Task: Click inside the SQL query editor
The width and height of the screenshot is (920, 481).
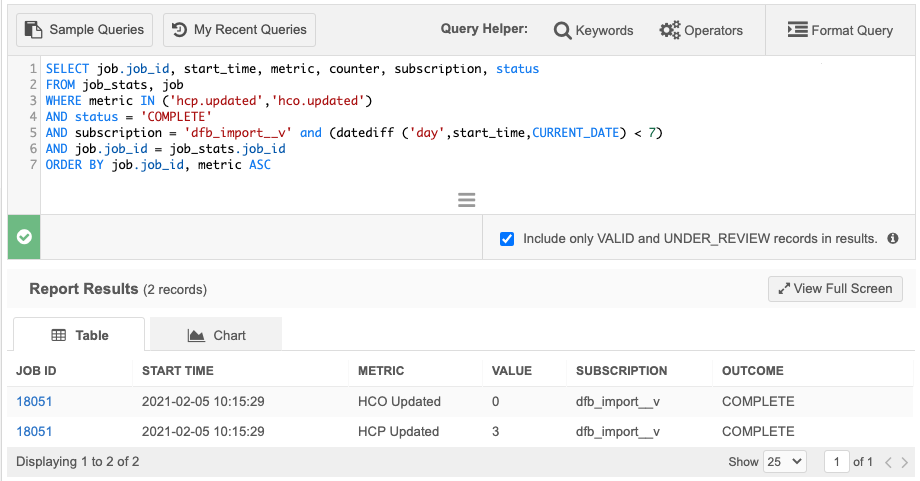Action: [x=400, y=120]
